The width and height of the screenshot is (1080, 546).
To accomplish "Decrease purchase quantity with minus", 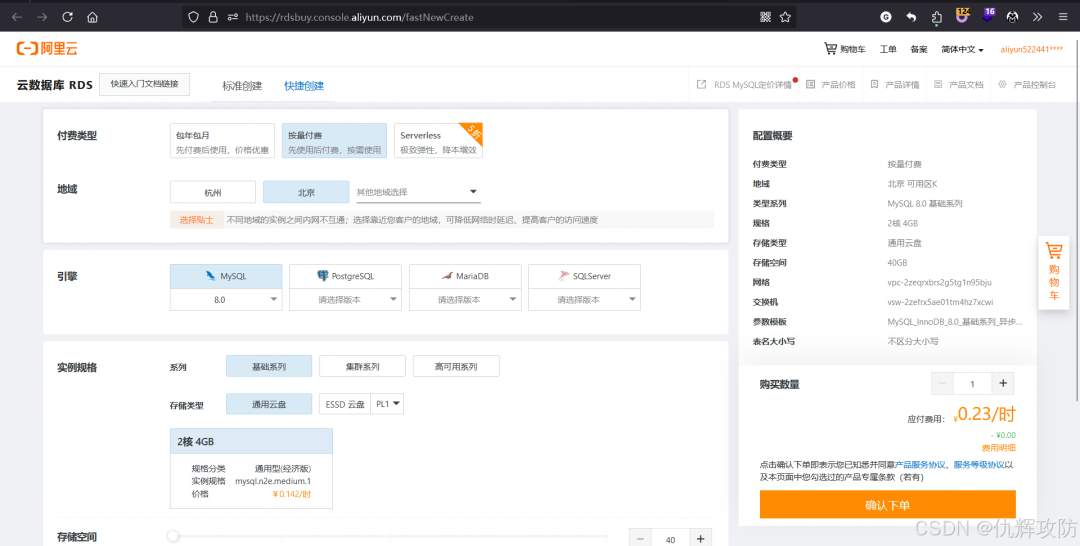I will [942, 384].
